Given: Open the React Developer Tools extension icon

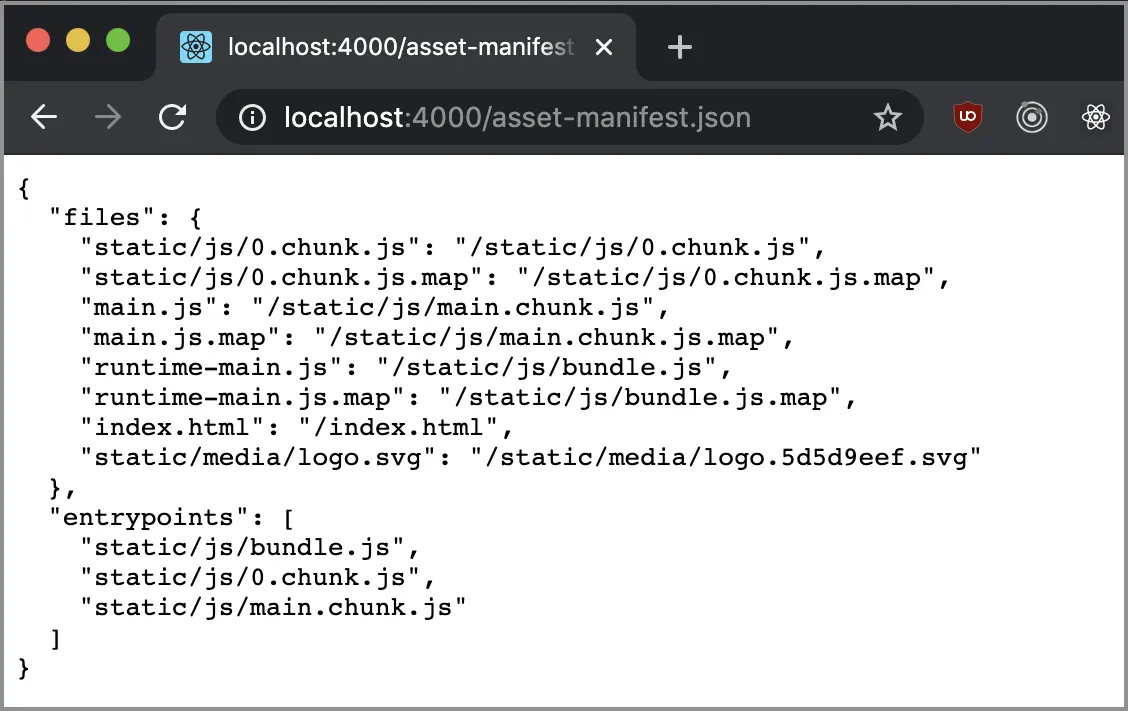Looking at the screenshot, I should (1096, 117).
